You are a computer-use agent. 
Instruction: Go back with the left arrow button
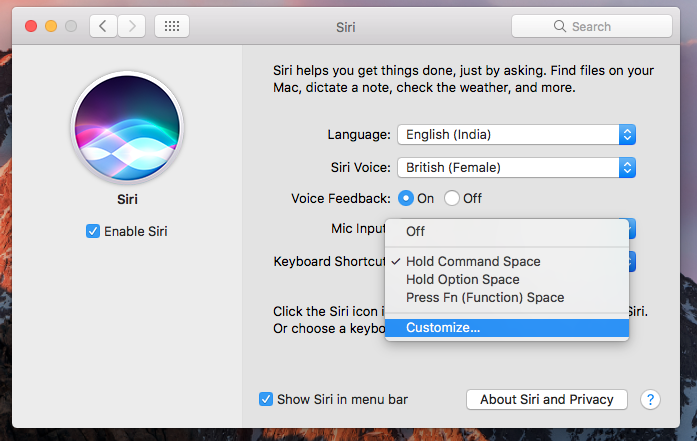pos(103,26)
